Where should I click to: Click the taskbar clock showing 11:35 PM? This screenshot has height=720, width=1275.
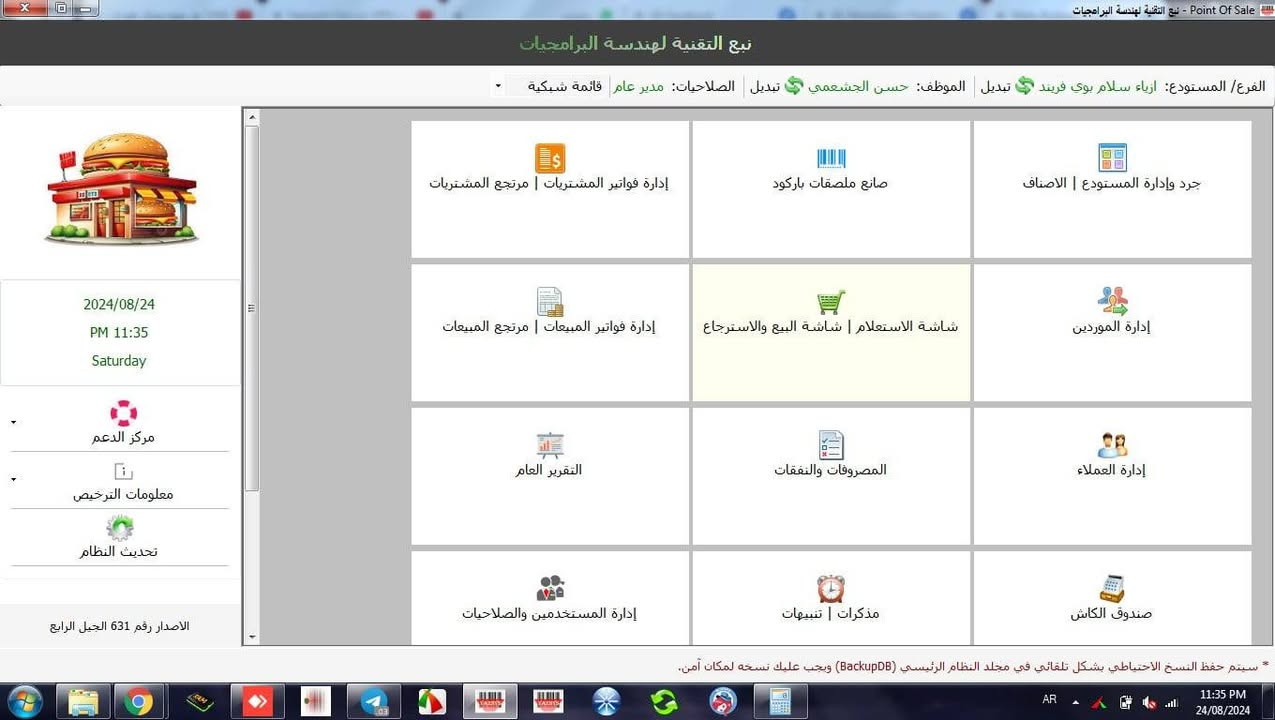pyautogui.click(x=1222, y=702)
